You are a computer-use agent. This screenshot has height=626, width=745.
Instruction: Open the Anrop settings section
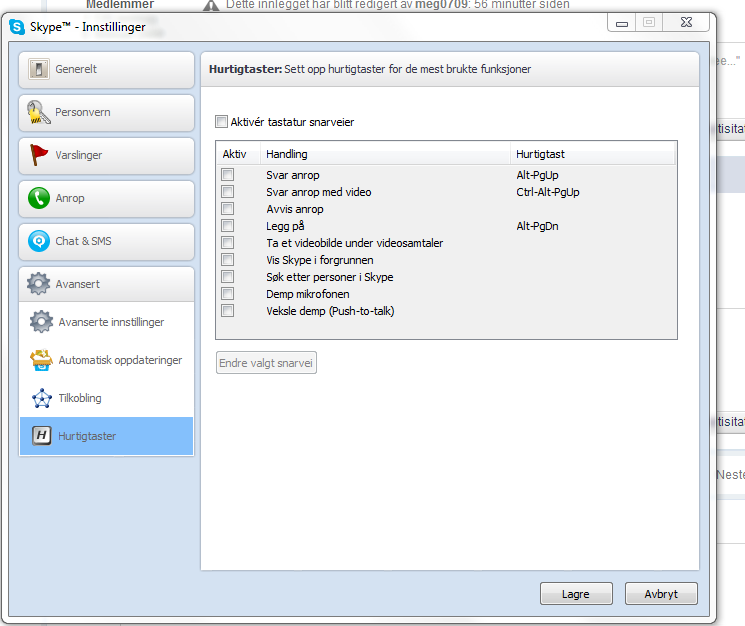106,199
